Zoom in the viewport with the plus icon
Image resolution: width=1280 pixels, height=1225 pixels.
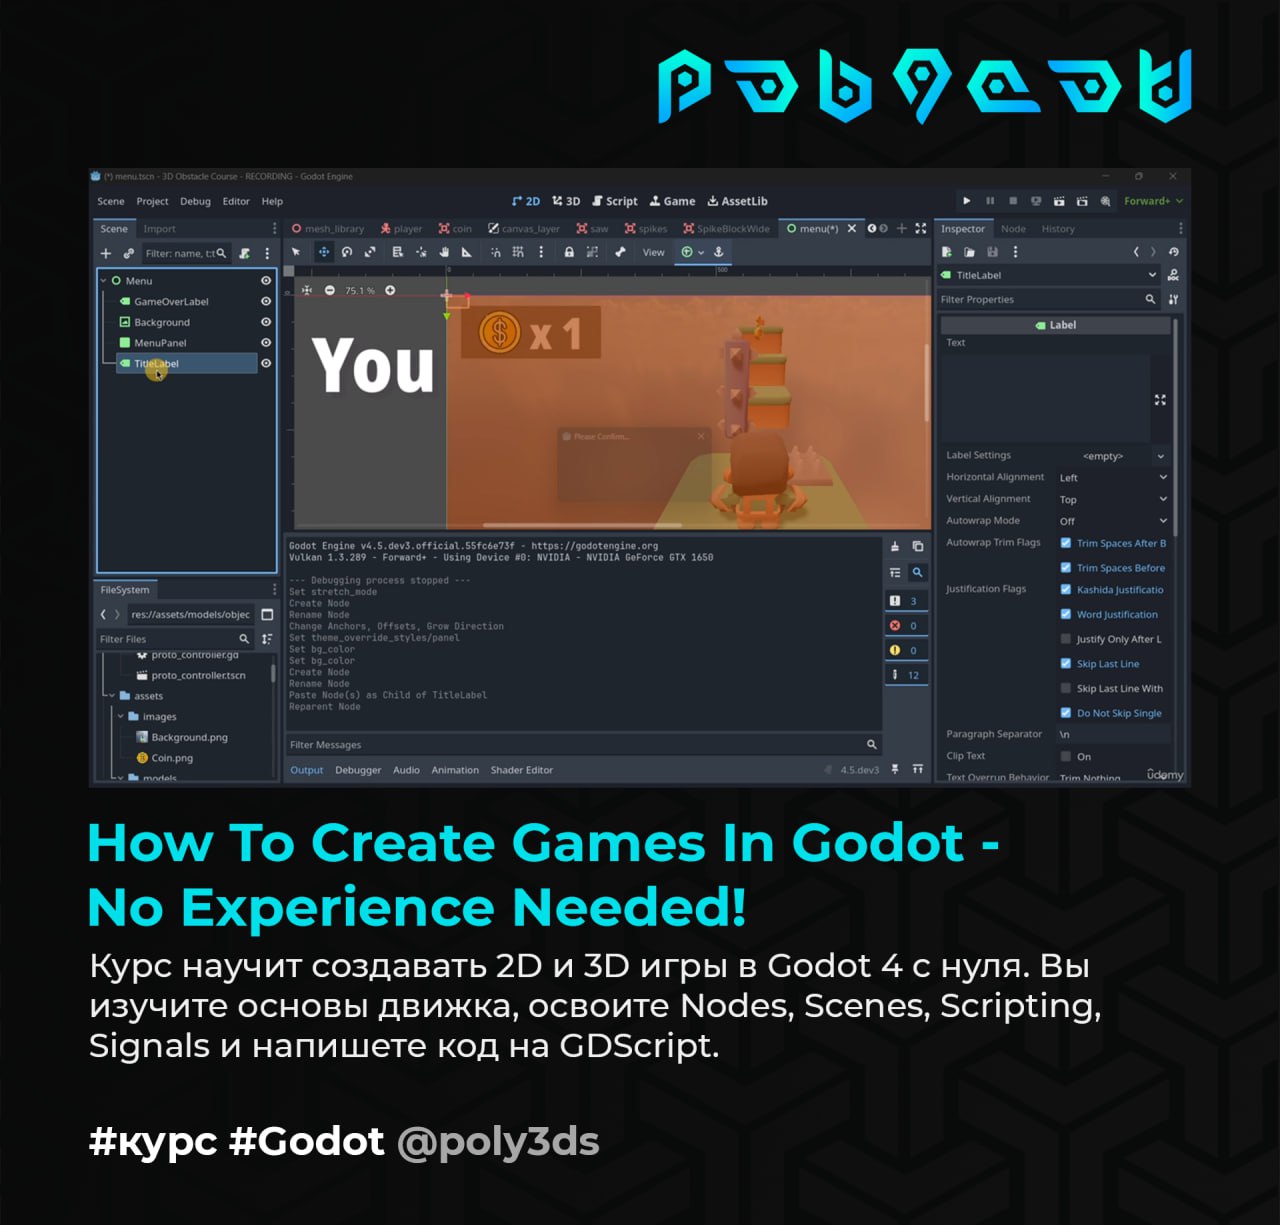point(390,291)
